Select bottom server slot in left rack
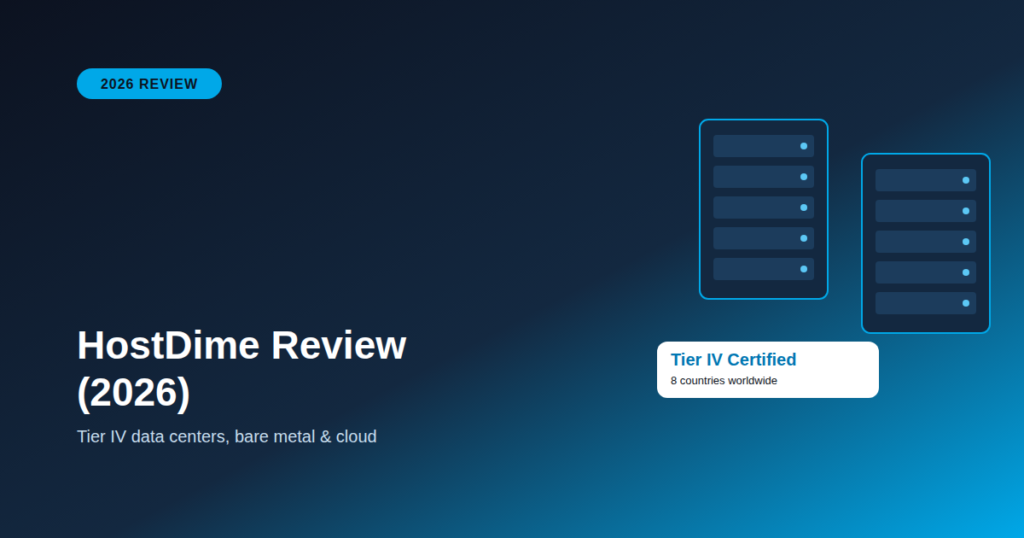Image resolution: width=1024 pixels, height=538 pixels. click(763, 269)
